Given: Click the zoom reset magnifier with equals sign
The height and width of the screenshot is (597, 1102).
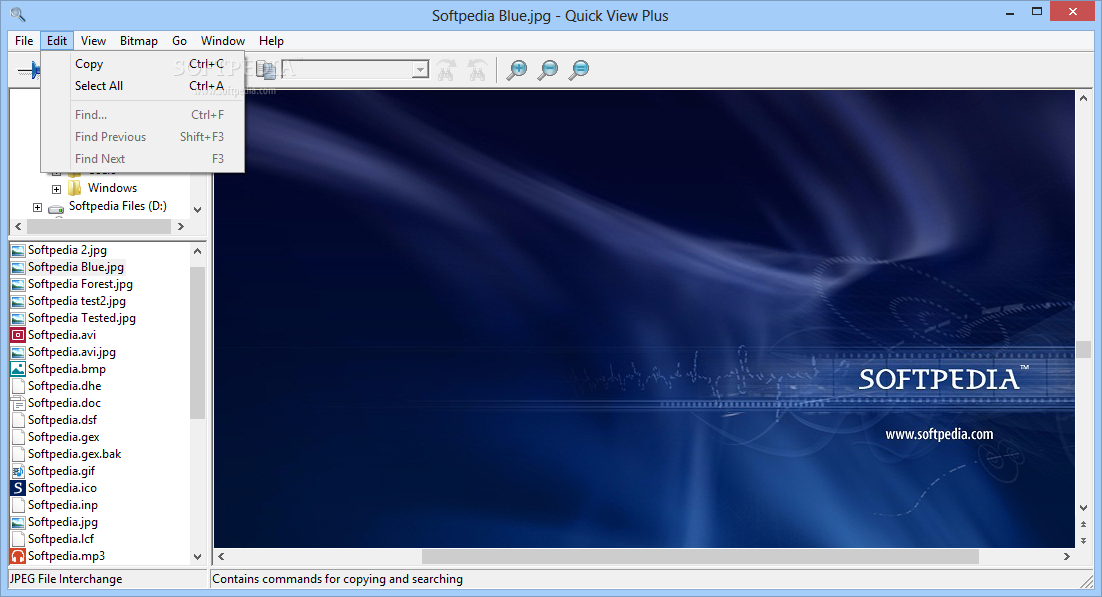Looking at the screenshot, I should (x=578, y=70).
